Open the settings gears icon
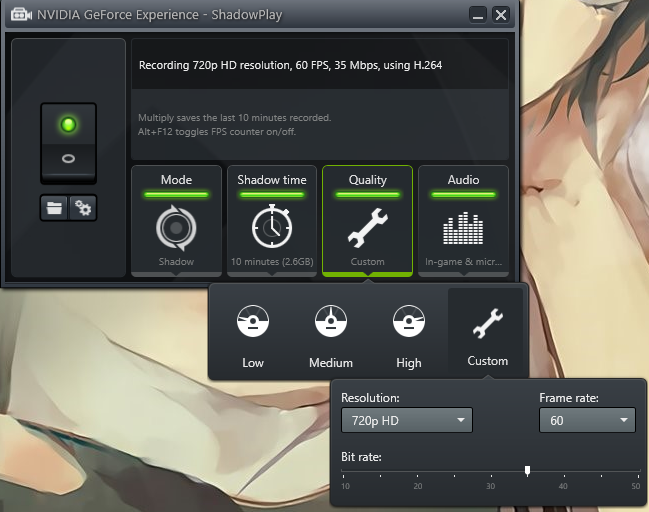 click(x=83, y=207)
